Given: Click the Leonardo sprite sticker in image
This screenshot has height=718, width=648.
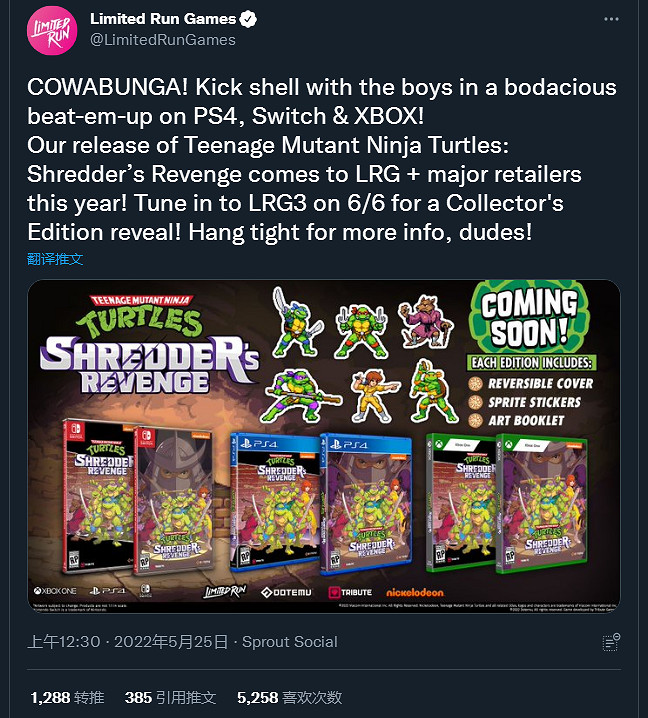Looking at the screenshot, I should tap(298, 322).
